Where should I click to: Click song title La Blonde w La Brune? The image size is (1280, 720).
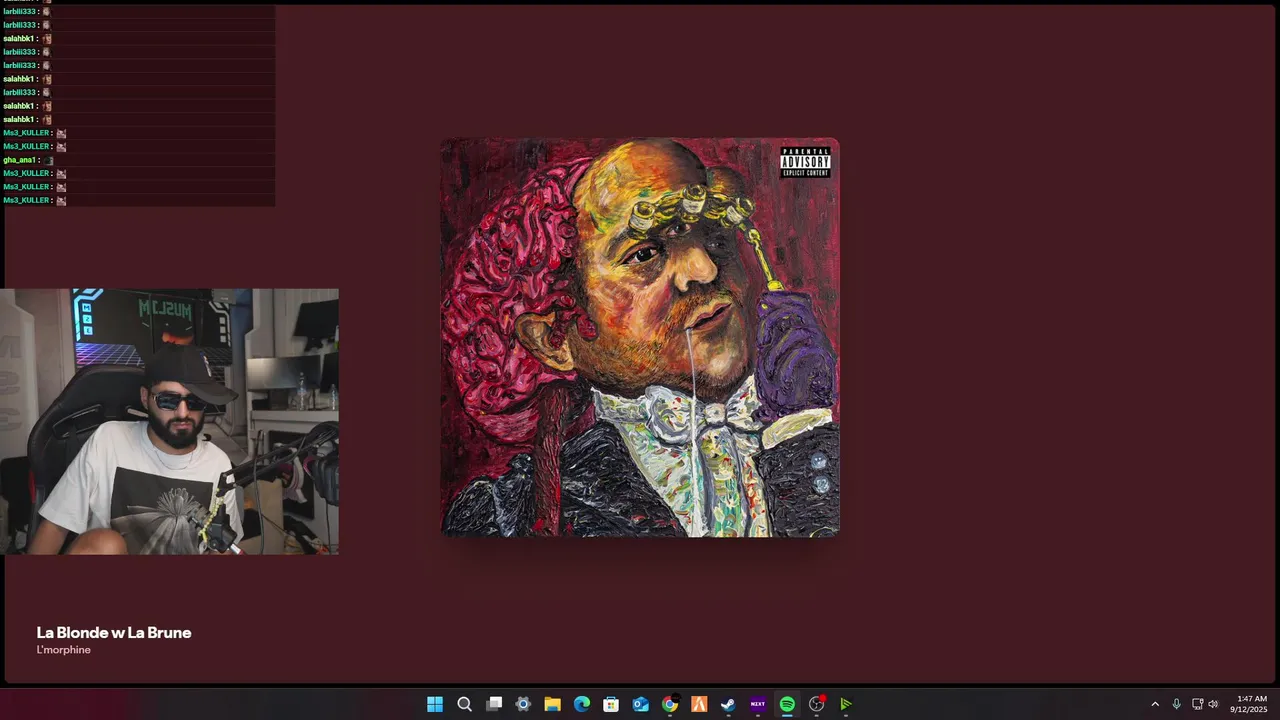point(114,633)
